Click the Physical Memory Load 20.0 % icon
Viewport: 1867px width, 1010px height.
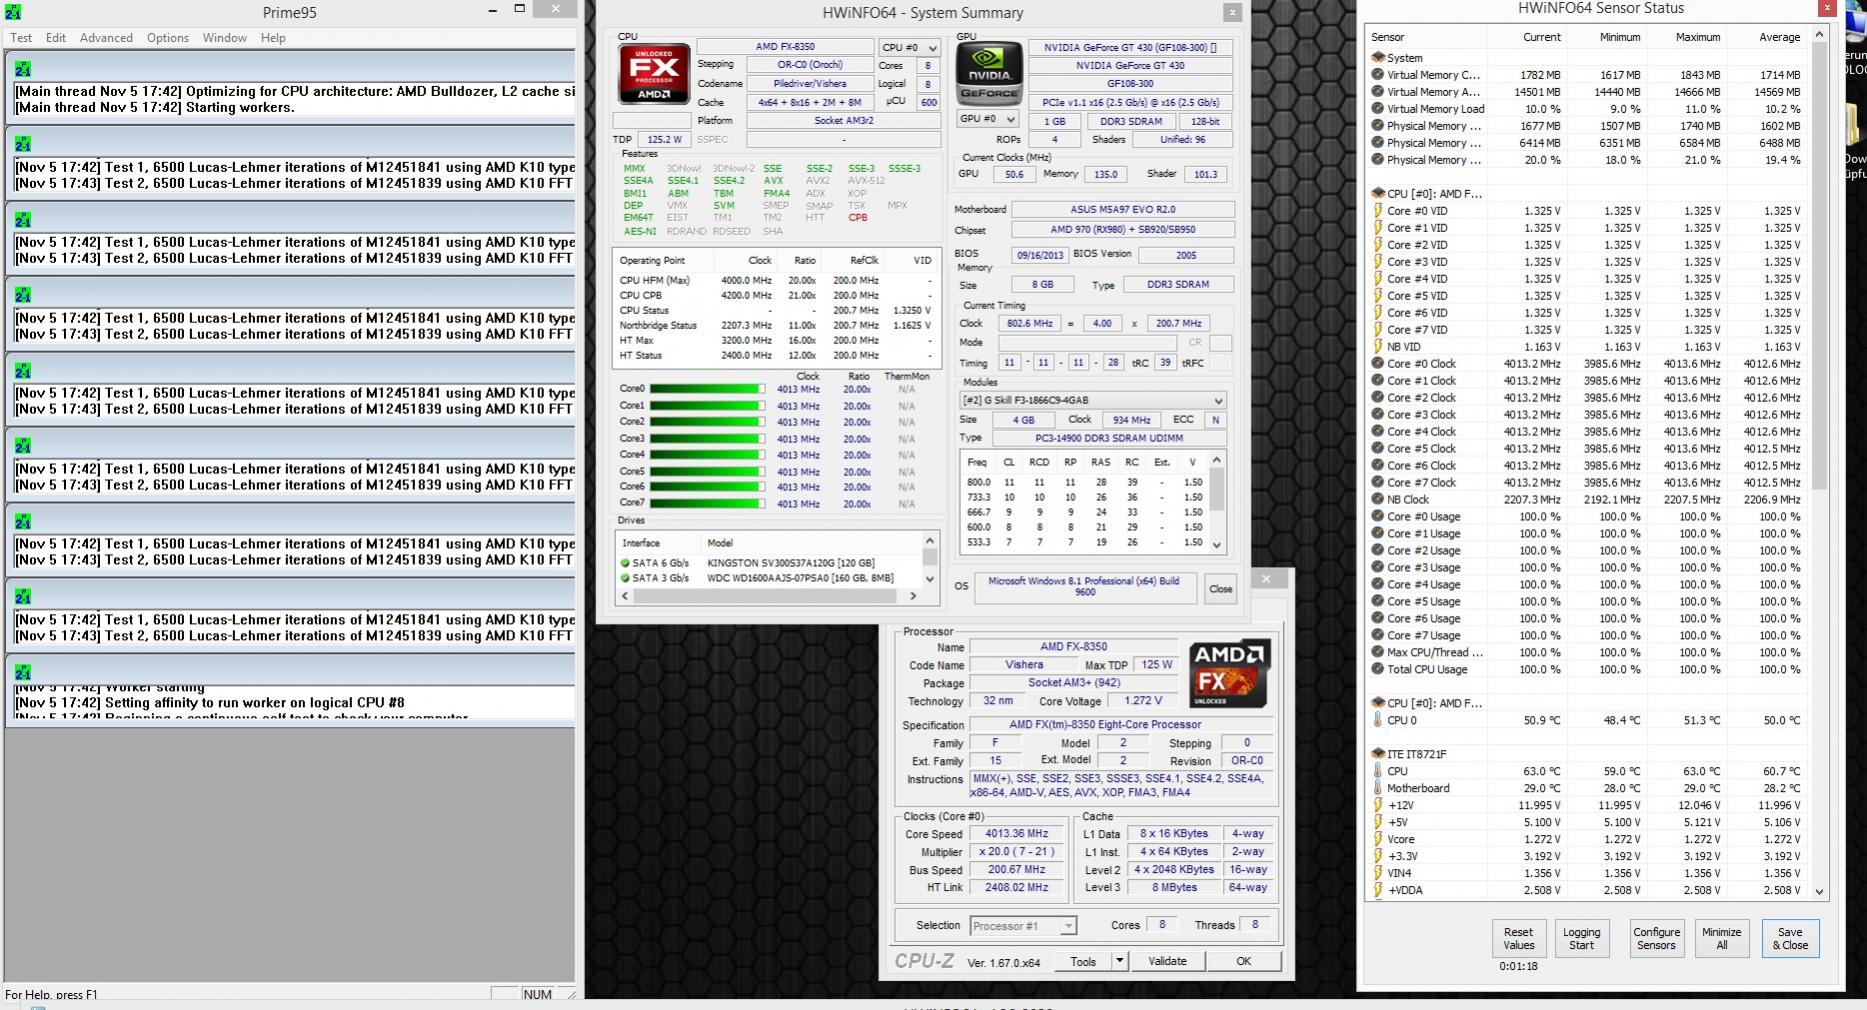point(1377,160)
